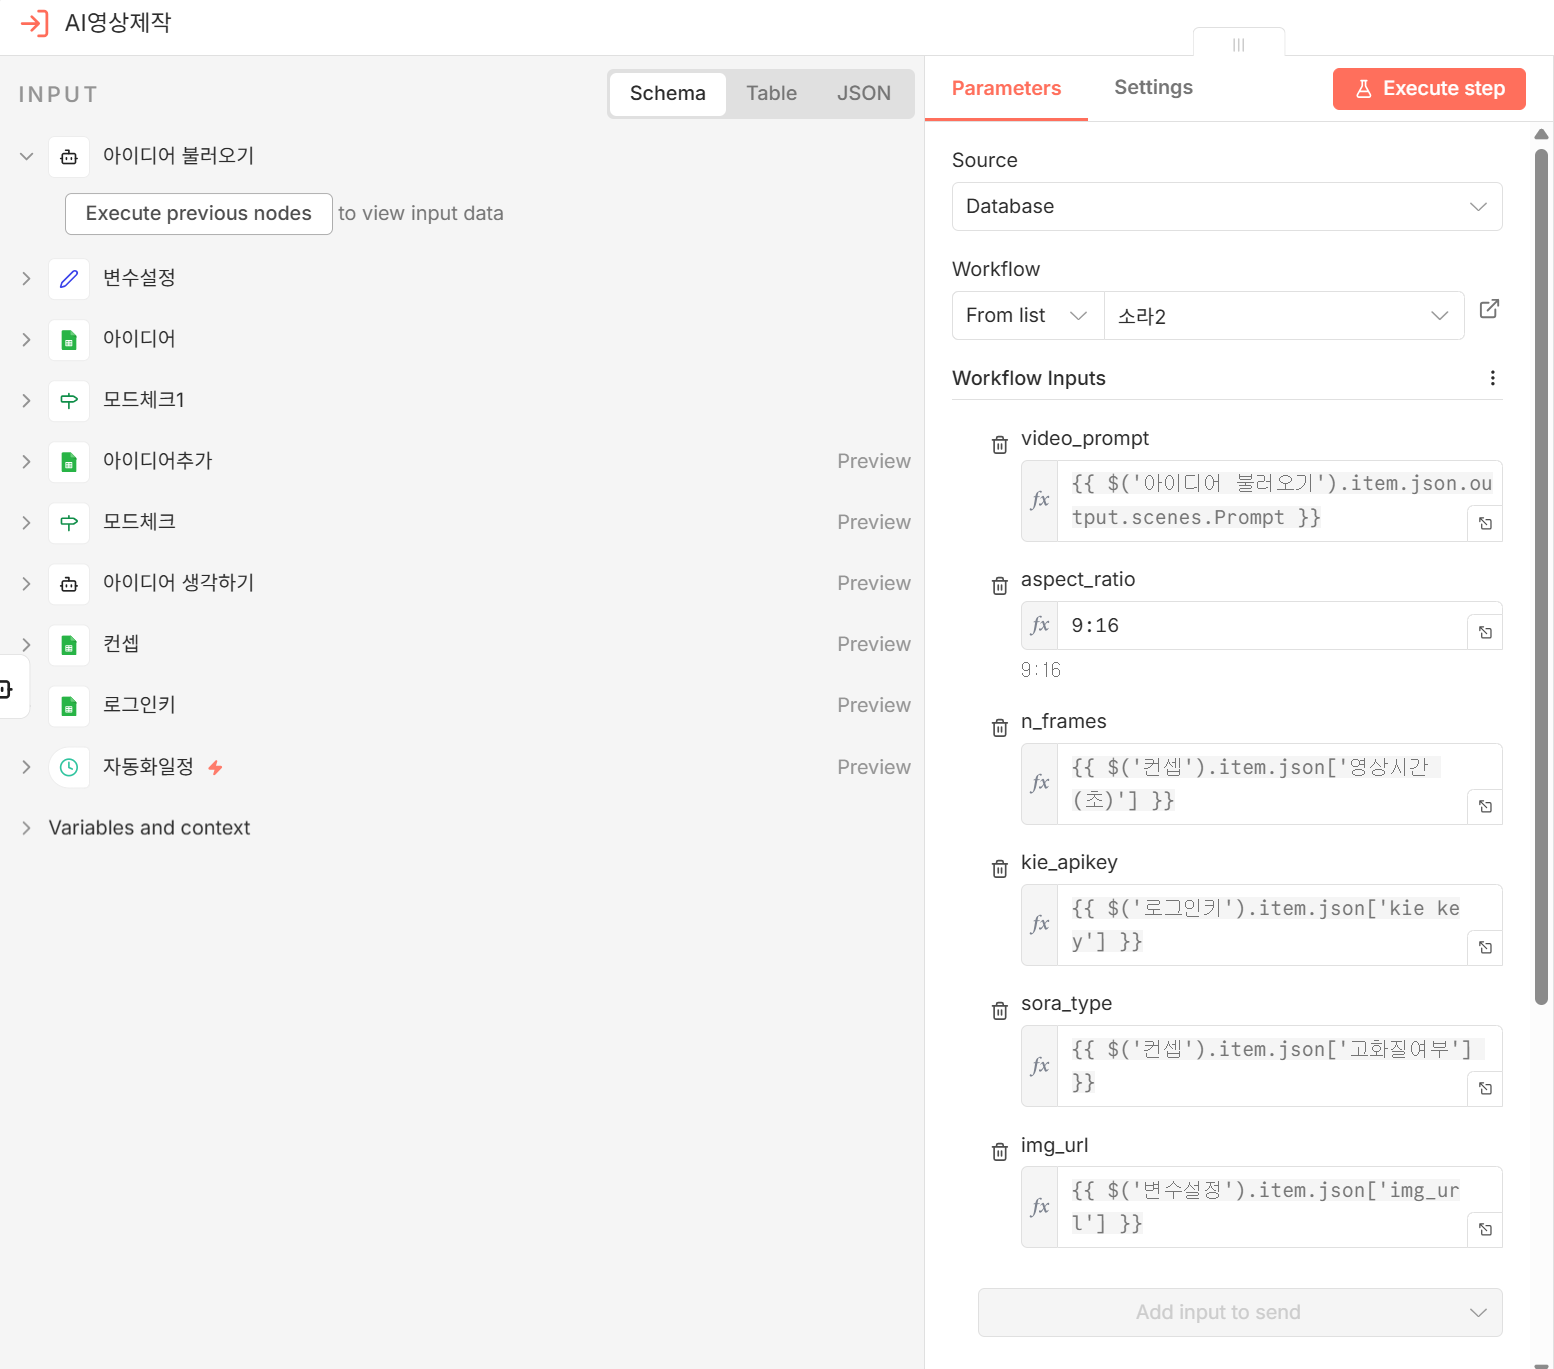This screenshot has height=1369, width=1554.
Task: Click the fx toggle on sora_type field
Action: (x=1040, y=1066)
